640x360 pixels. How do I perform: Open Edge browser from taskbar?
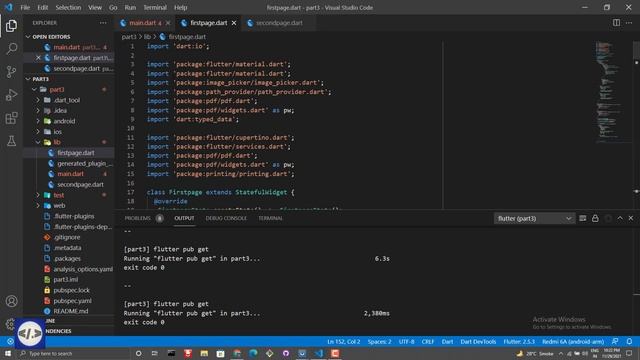click(x=253, y=353)
